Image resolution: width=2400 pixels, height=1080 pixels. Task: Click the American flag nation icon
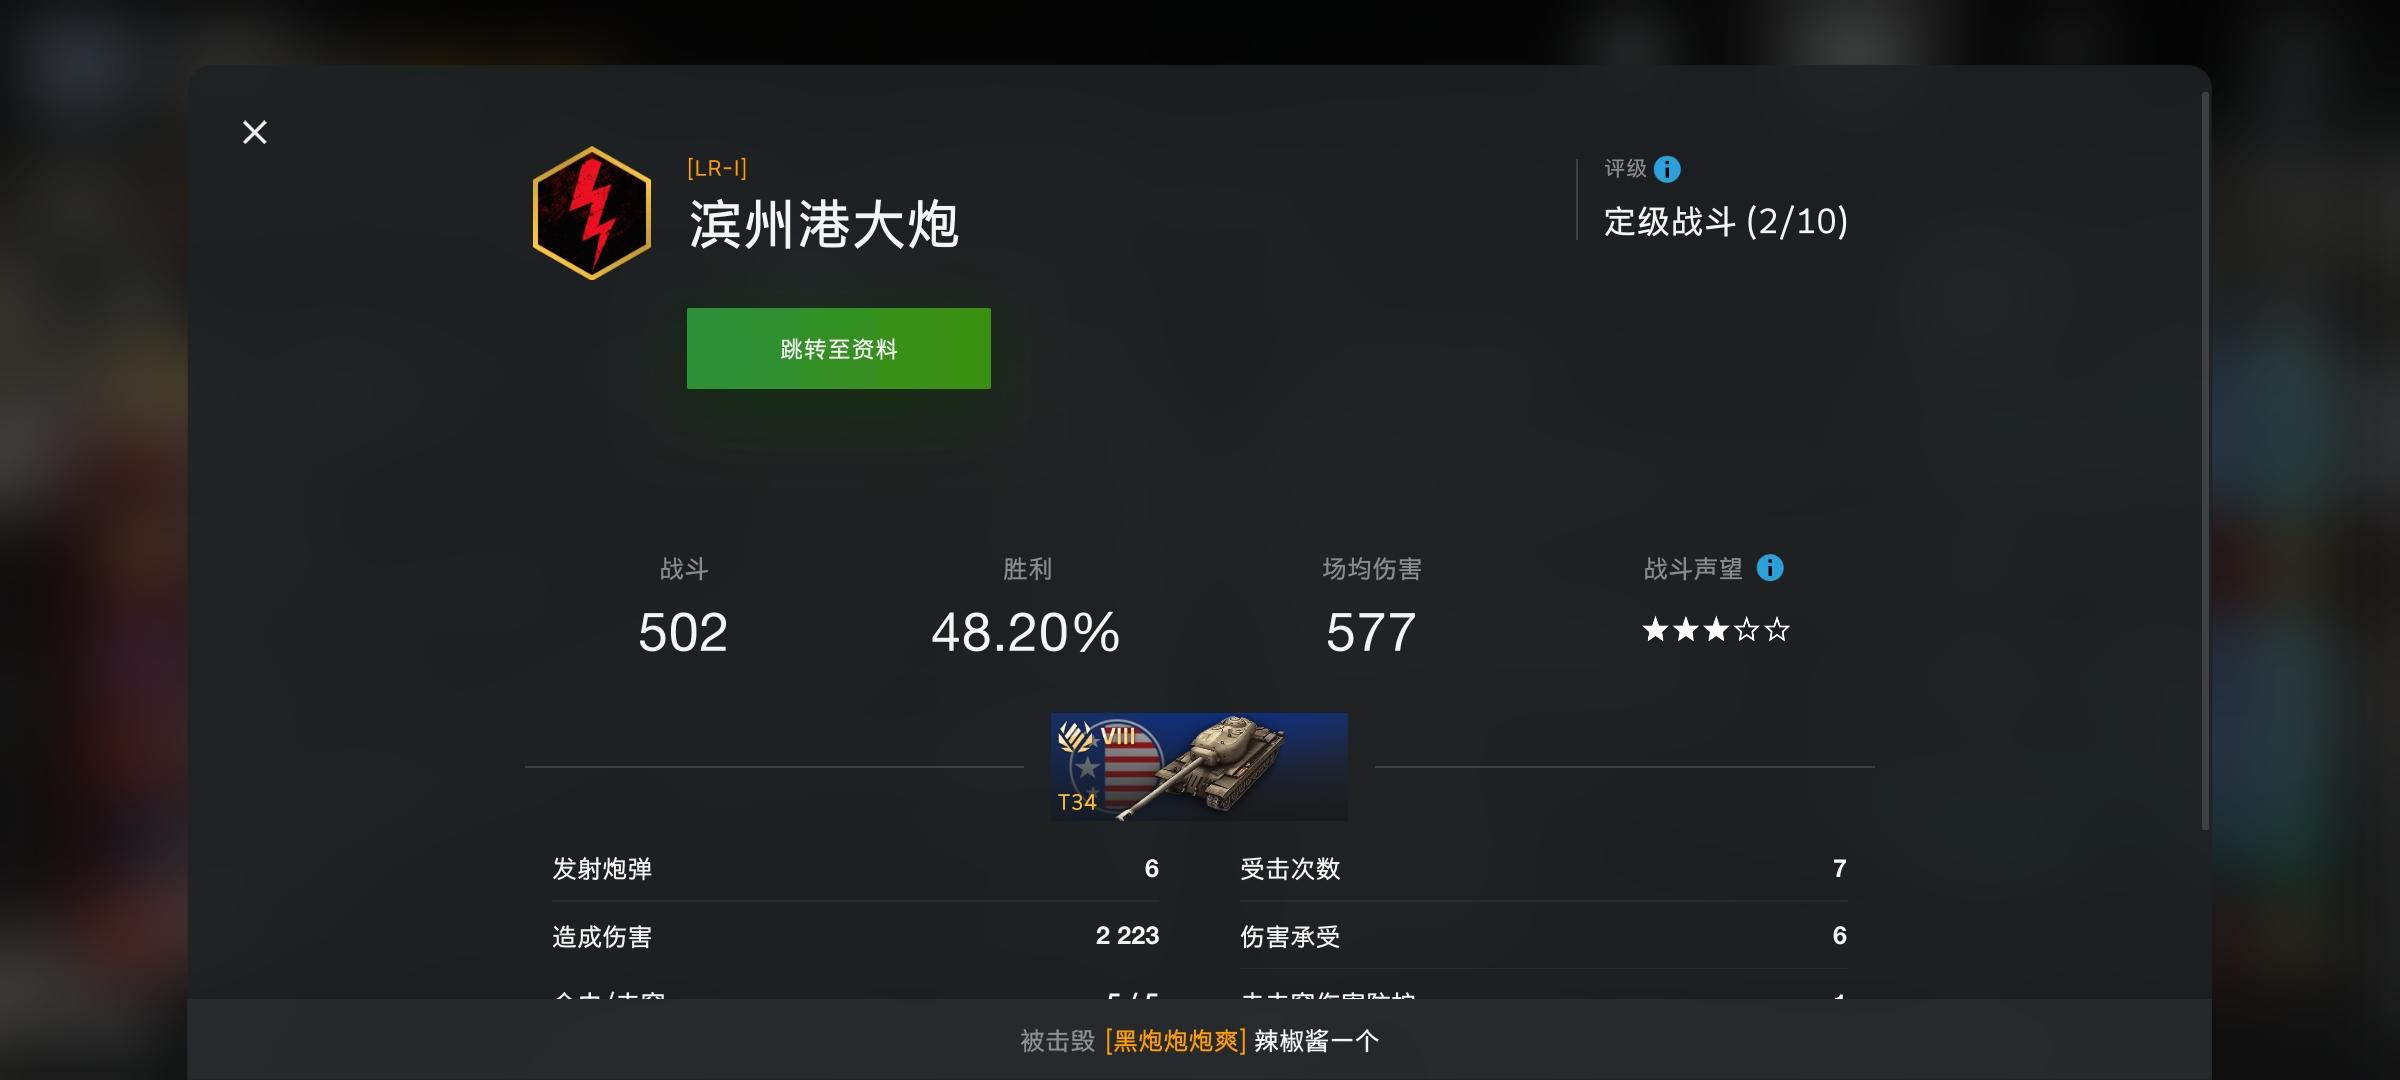(1116, 766)
